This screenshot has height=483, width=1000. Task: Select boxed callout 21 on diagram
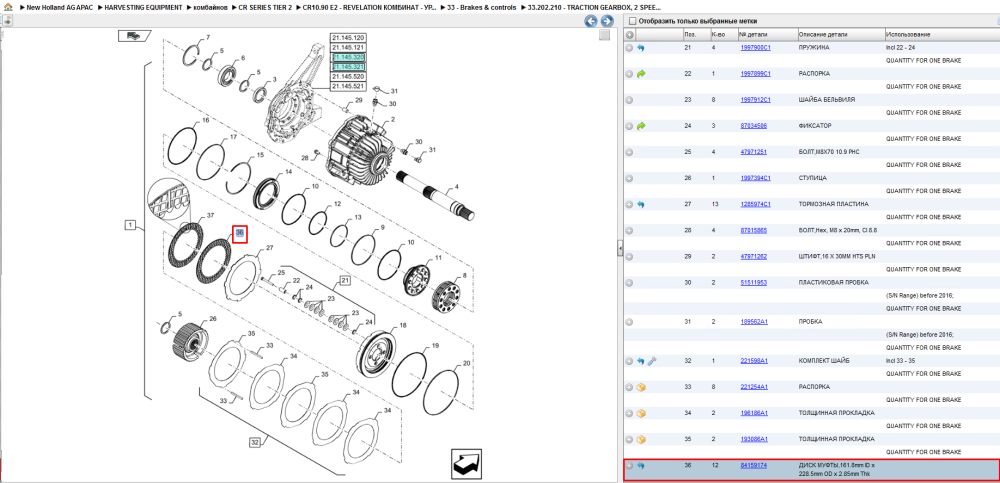coord(345,280)
